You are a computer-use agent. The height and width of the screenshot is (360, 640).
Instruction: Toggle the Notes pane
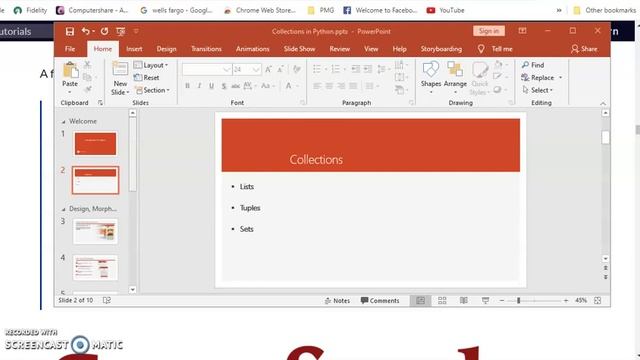coord(337,301)
